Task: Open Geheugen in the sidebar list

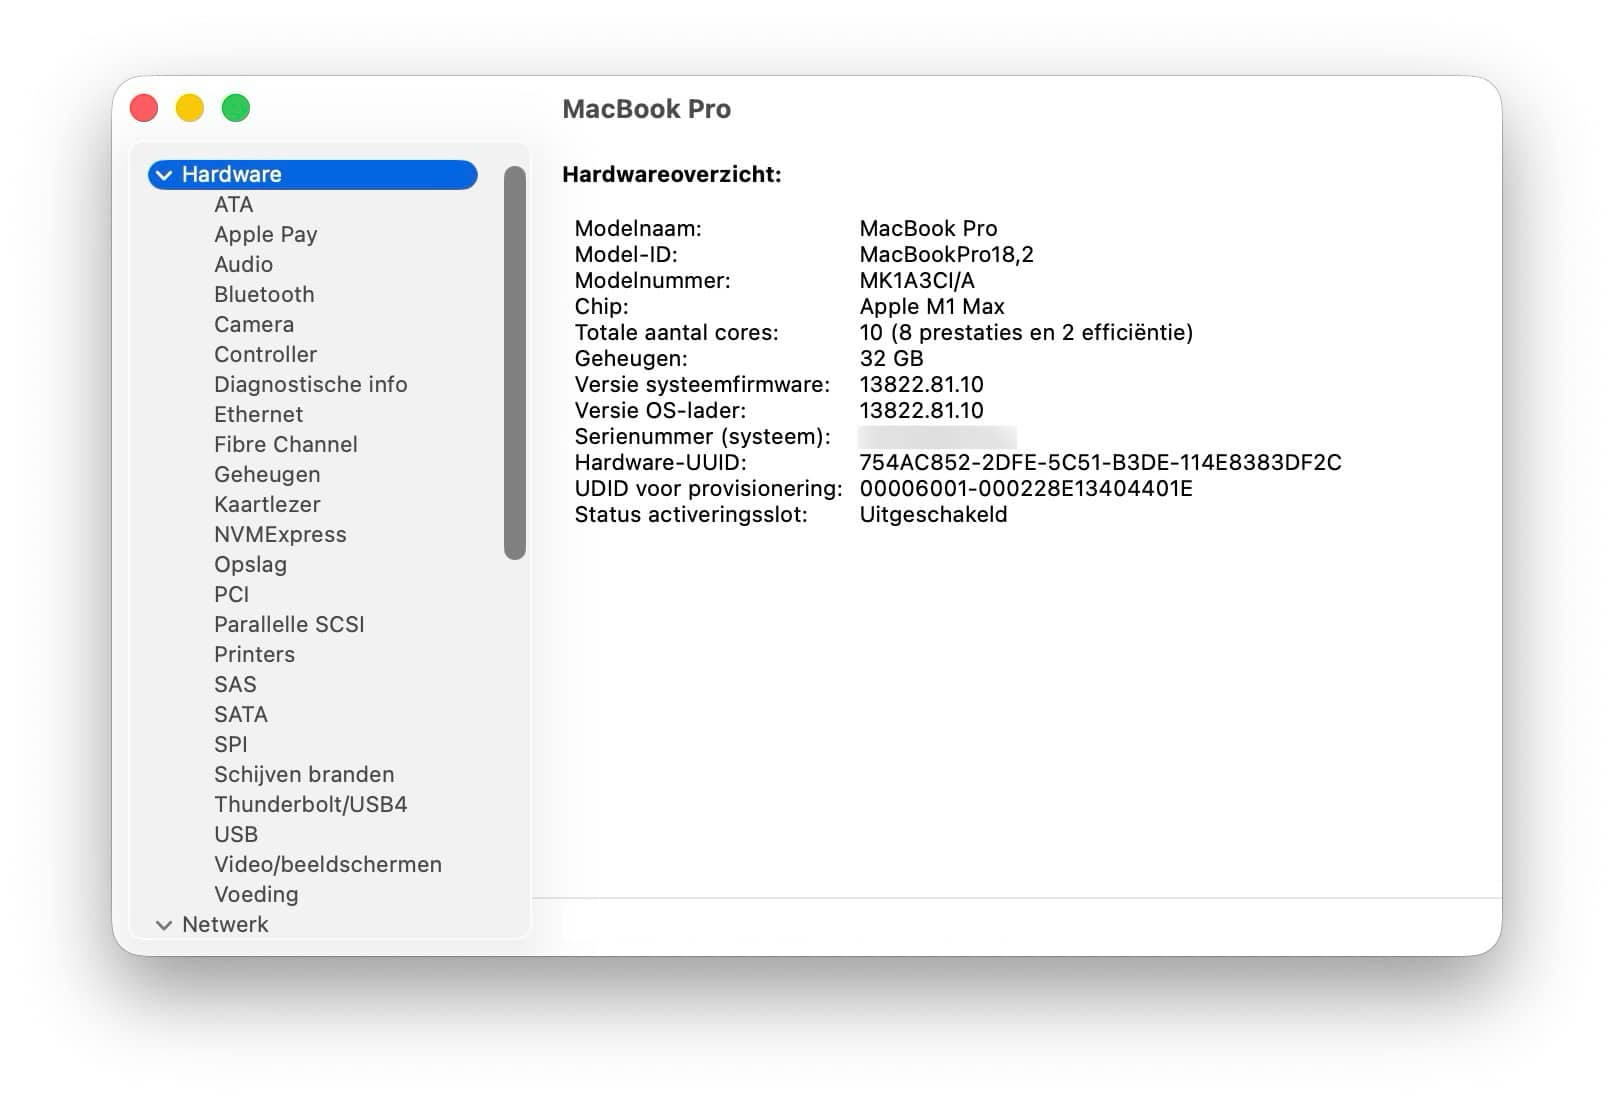Action: pyautogui.click(x=267, y=474)
